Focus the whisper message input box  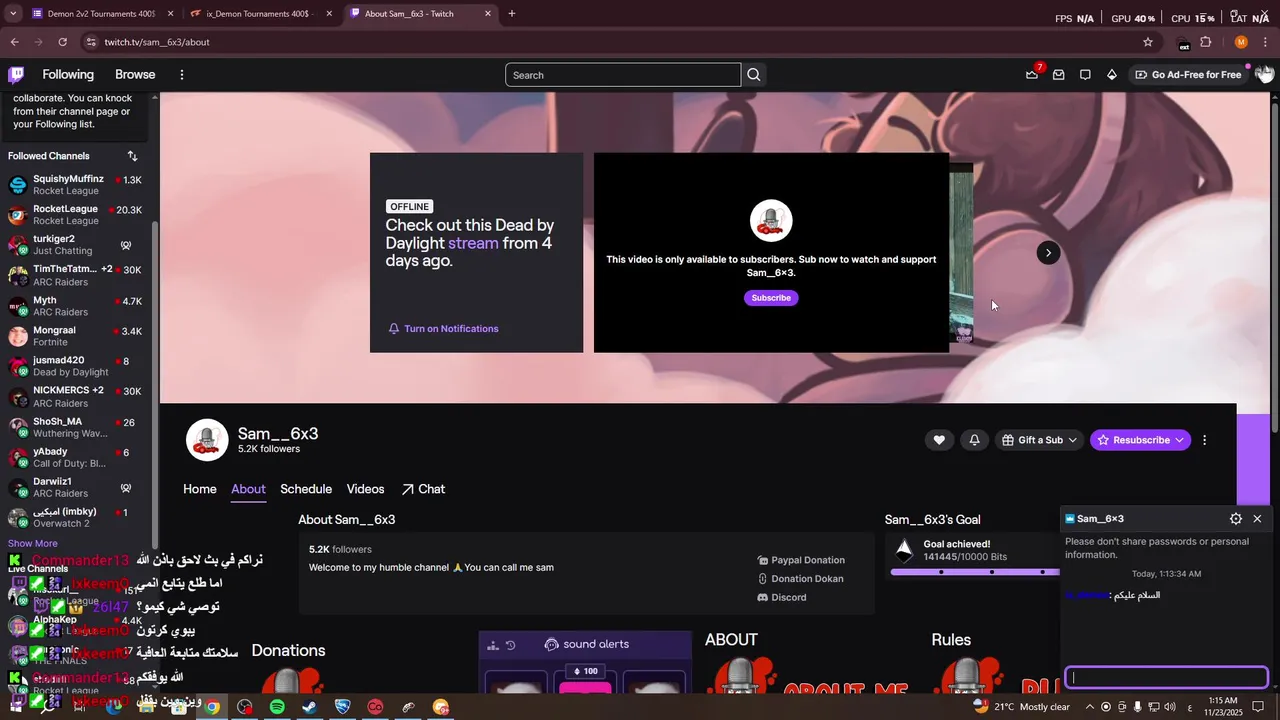(x=1166, y=677)
